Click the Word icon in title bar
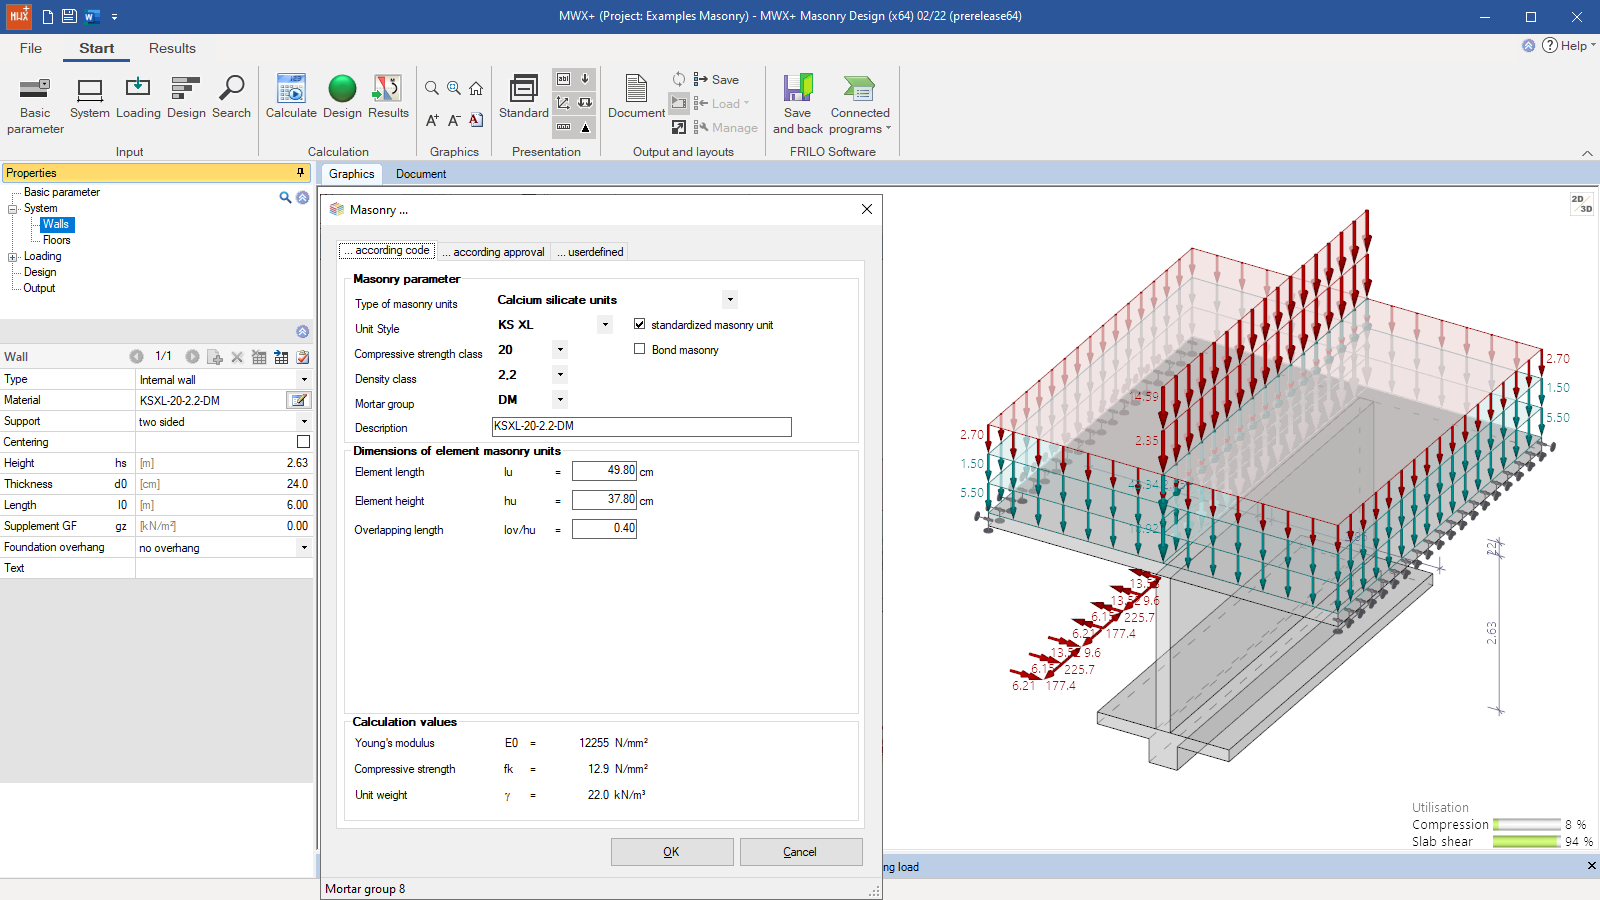 pos(91,16)
